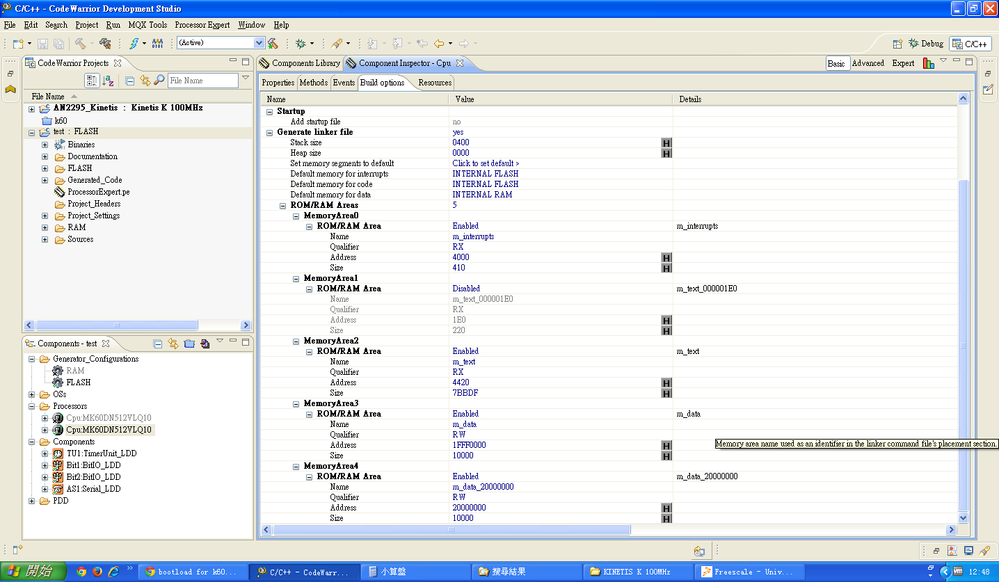Switch inspector view to Advanced

[868, 63]
